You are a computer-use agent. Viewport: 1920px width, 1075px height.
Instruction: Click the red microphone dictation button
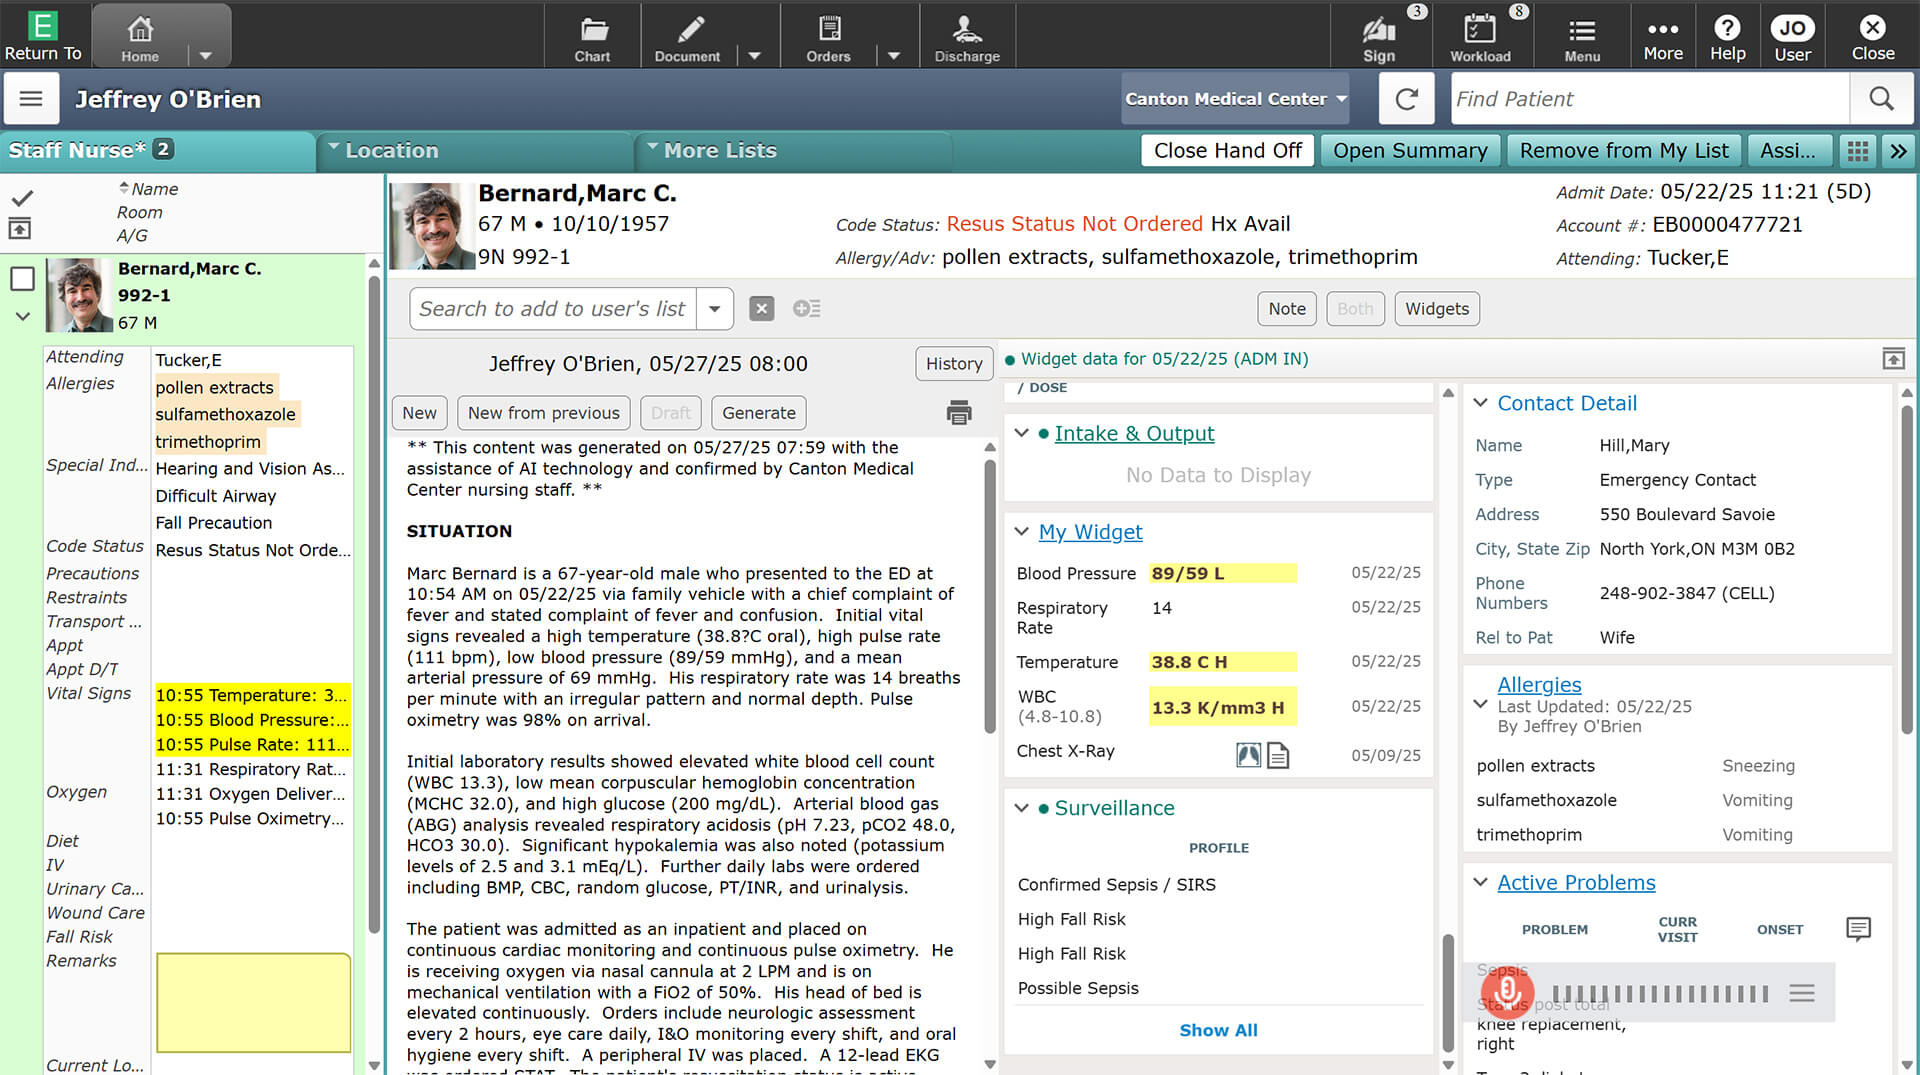1506,993
